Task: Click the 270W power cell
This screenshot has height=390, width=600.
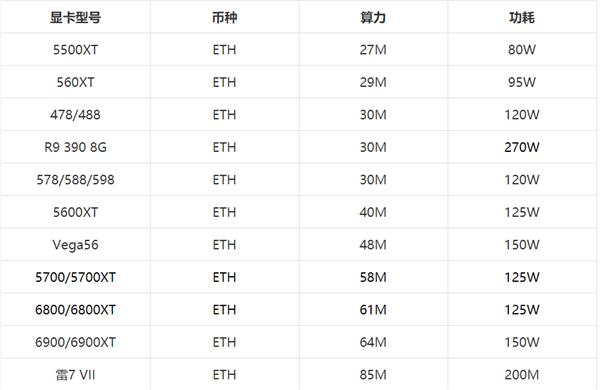Action: (522, 147)
